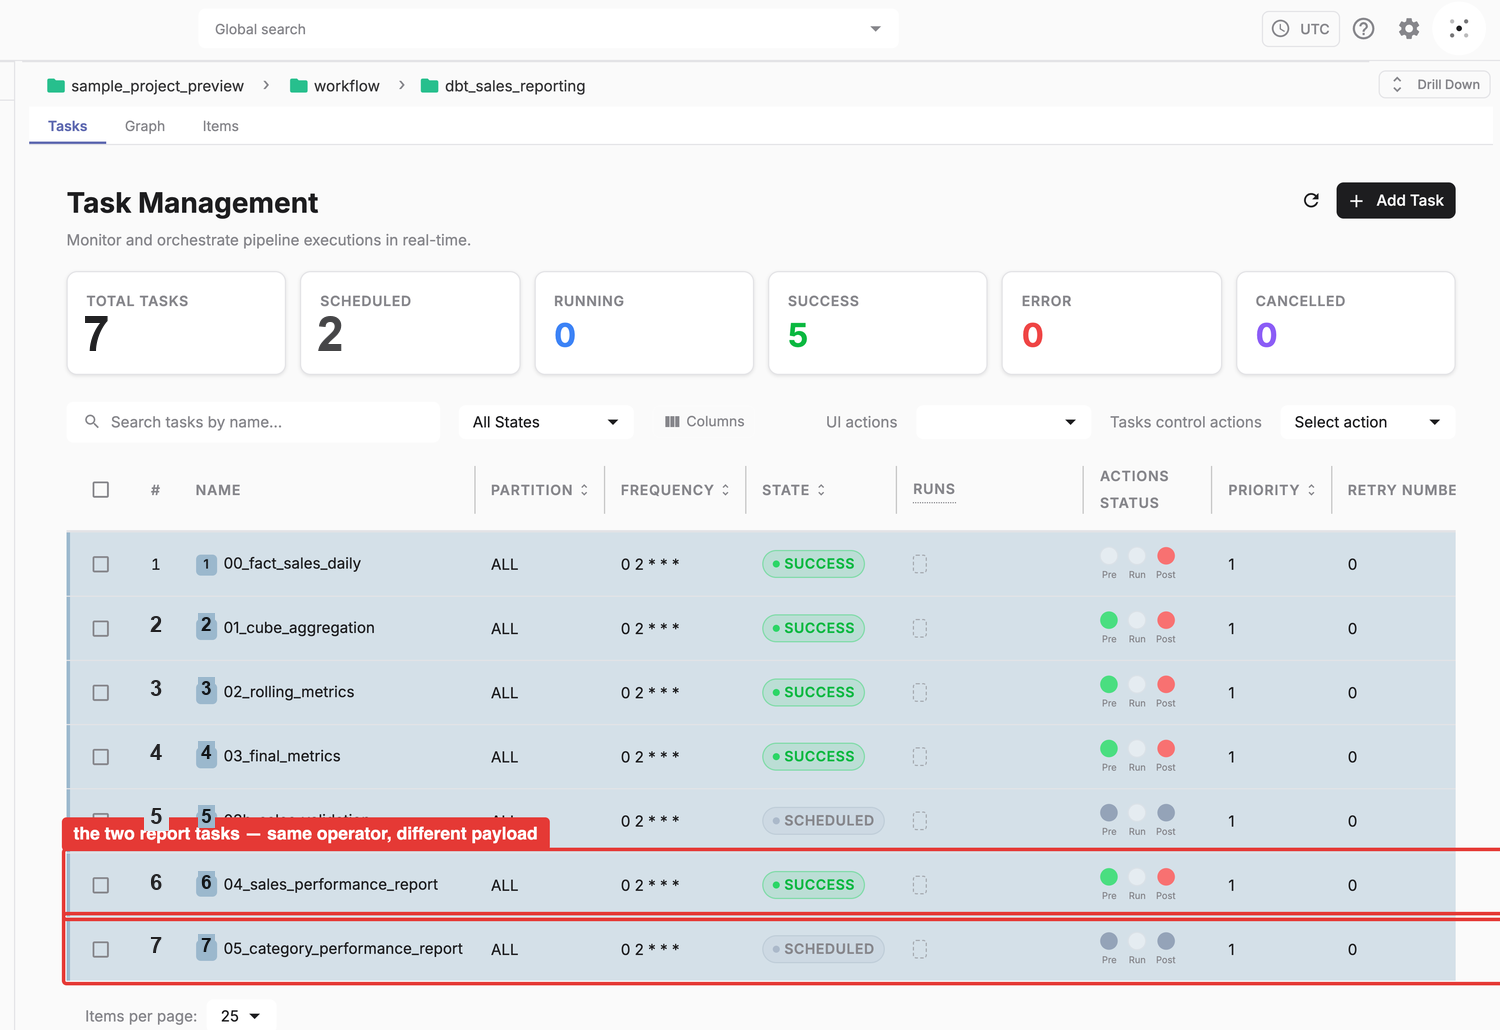
Task: Check the 02_rolling_metrics row checkbox
Action: click(100, 692)
